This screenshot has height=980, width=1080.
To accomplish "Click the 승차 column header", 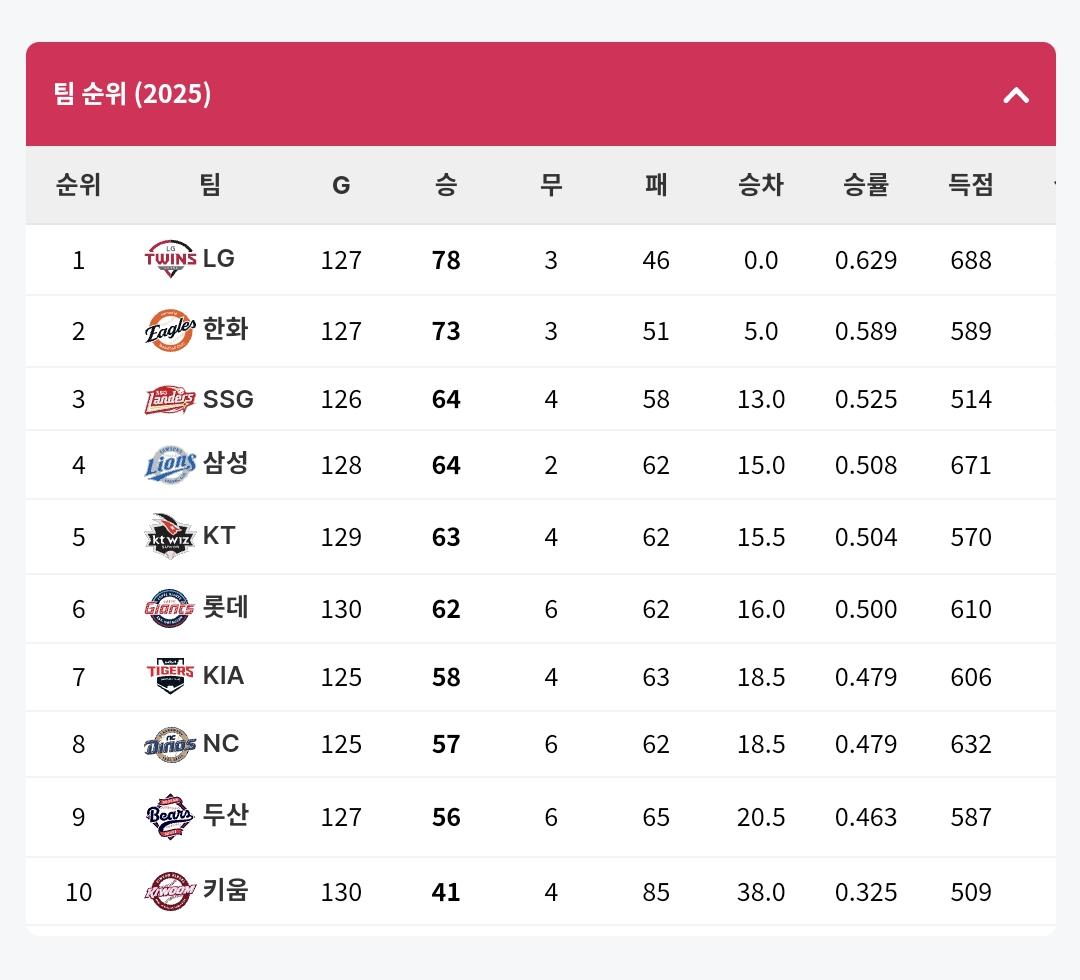I will (x=761, y=185).
